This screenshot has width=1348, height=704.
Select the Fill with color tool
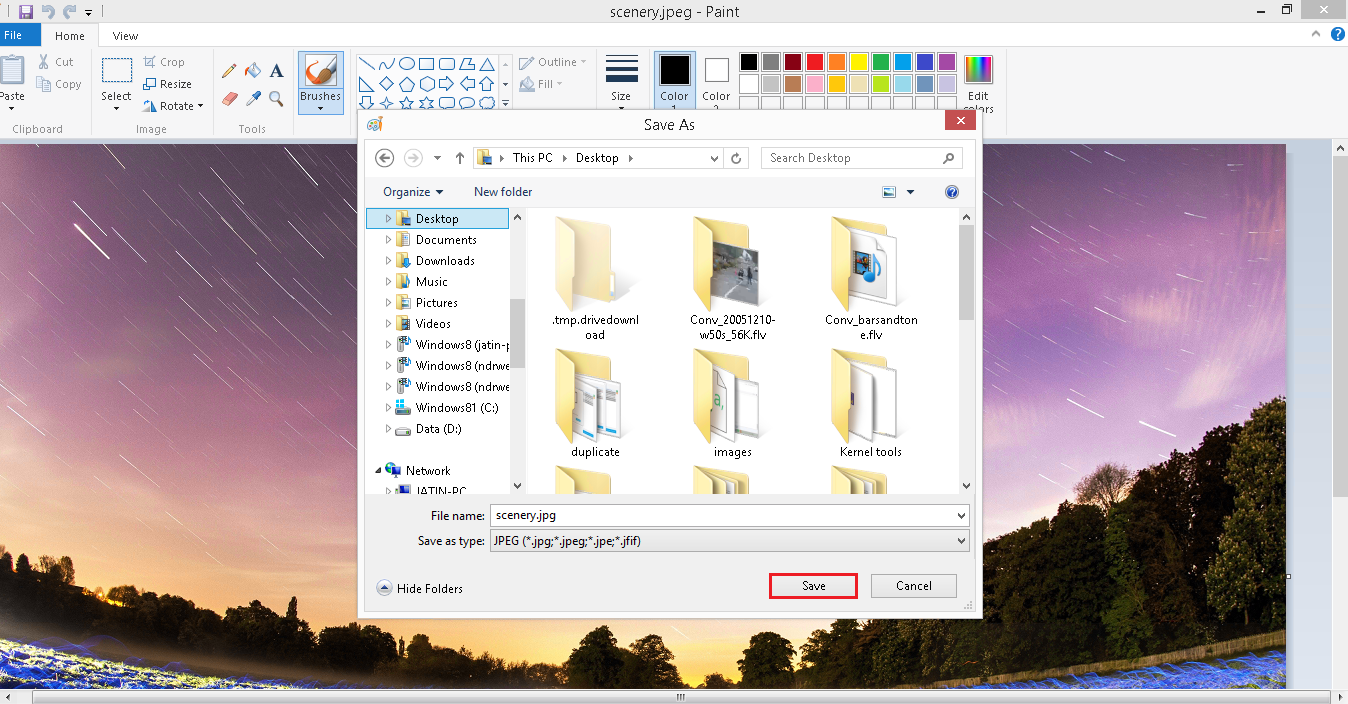[x=253, y=70]
